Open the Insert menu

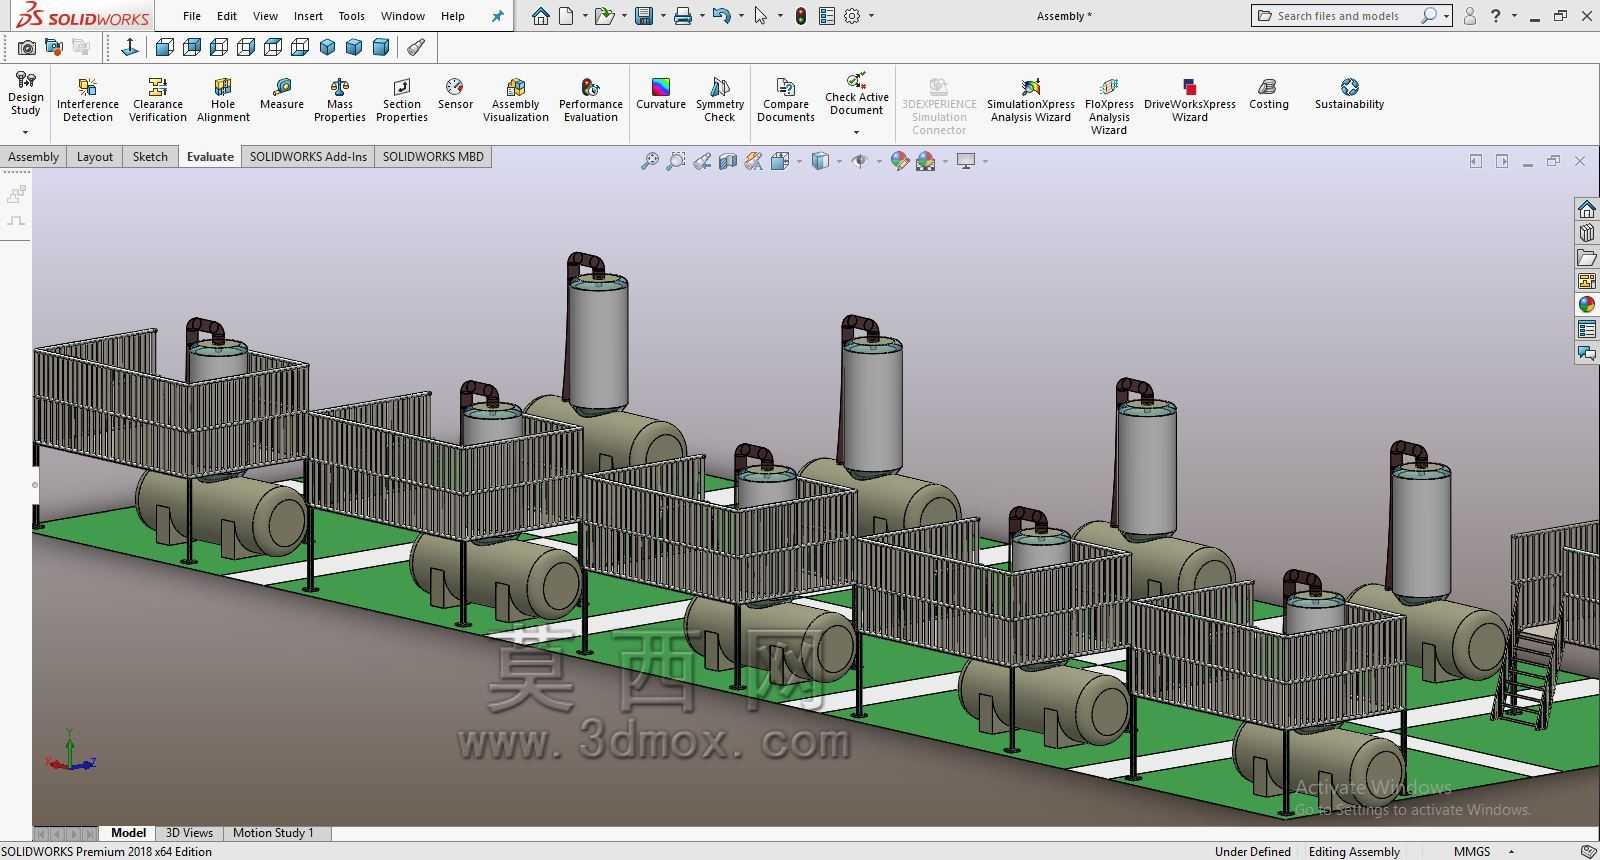coord(308,16)
